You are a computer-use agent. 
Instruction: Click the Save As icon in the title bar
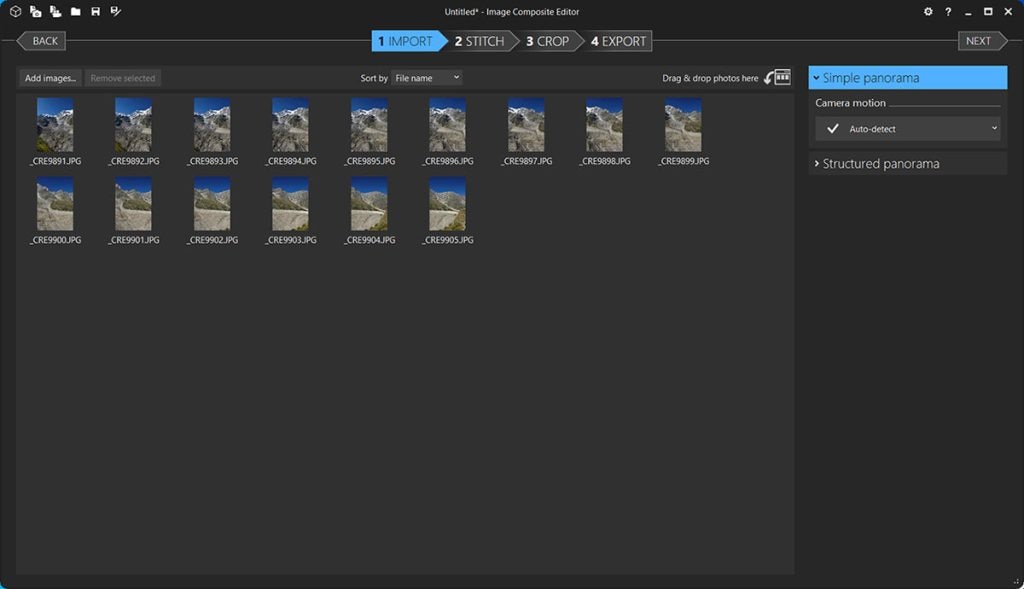point(116,12)
